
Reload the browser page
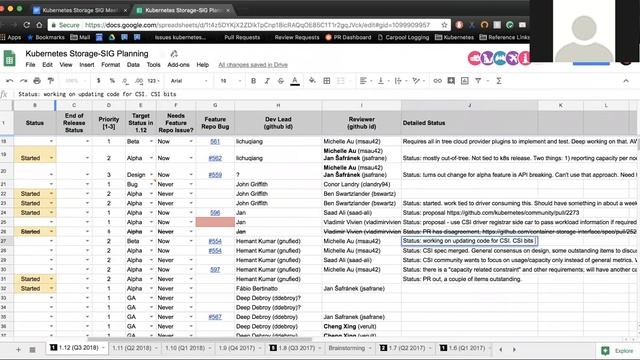coord(27,25)
